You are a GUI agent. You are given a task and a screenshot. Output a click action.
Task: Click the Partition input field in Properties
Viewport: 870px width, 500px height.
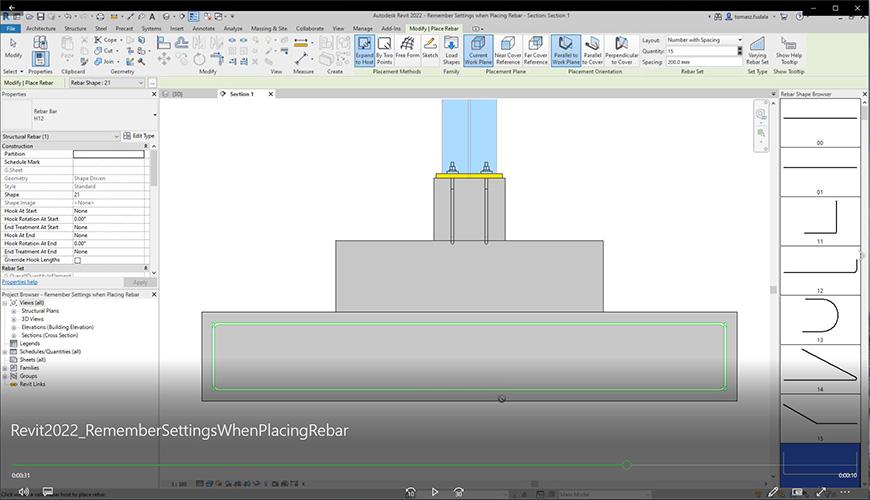click(x=109, y=154)
